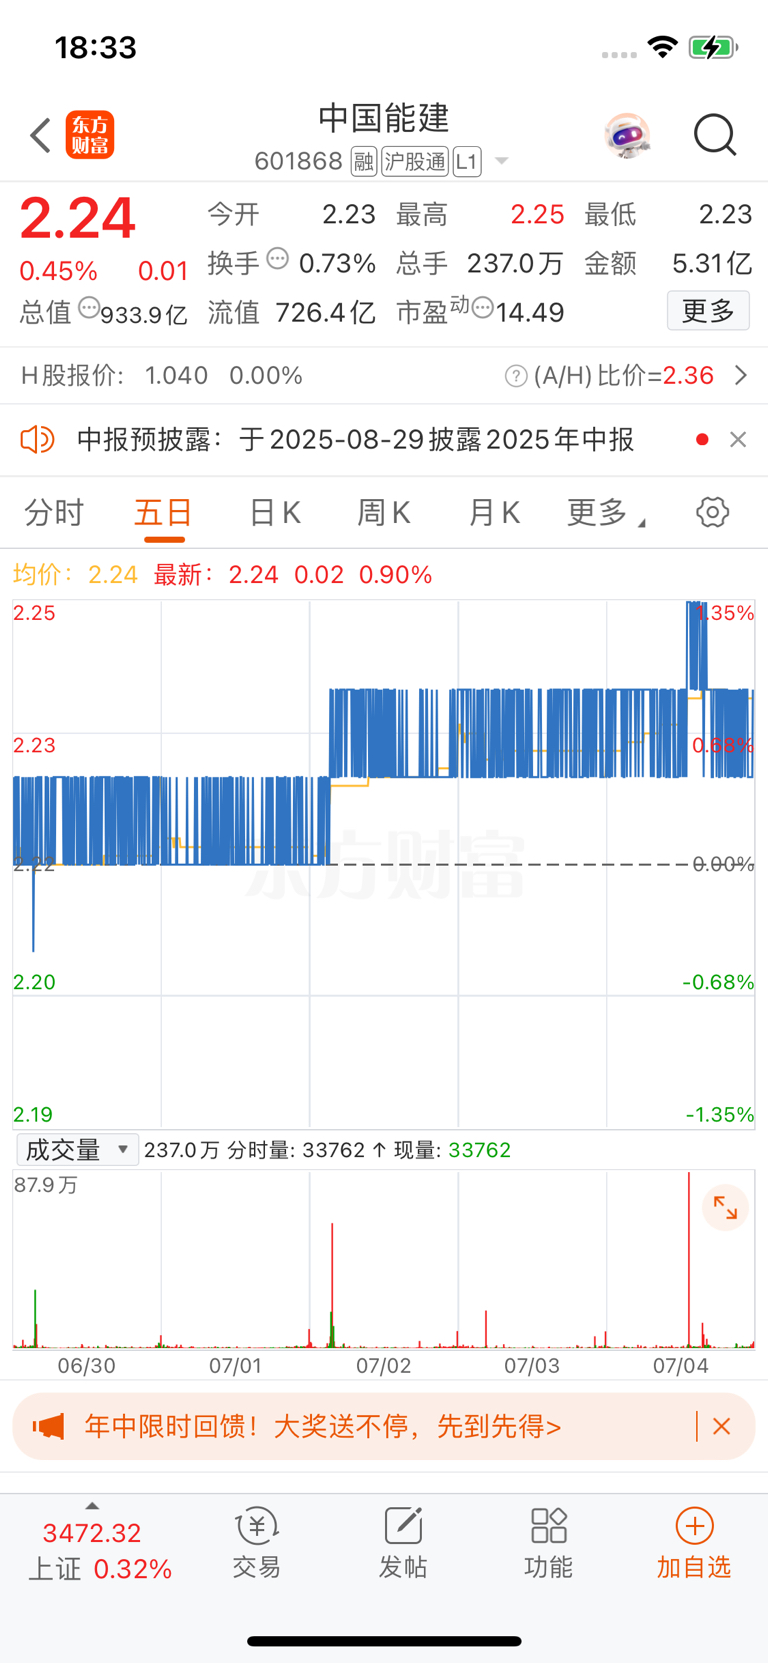Tap the 最高 2.25 value
This screenshot has width=768, height=1663.
click(538, 215)
